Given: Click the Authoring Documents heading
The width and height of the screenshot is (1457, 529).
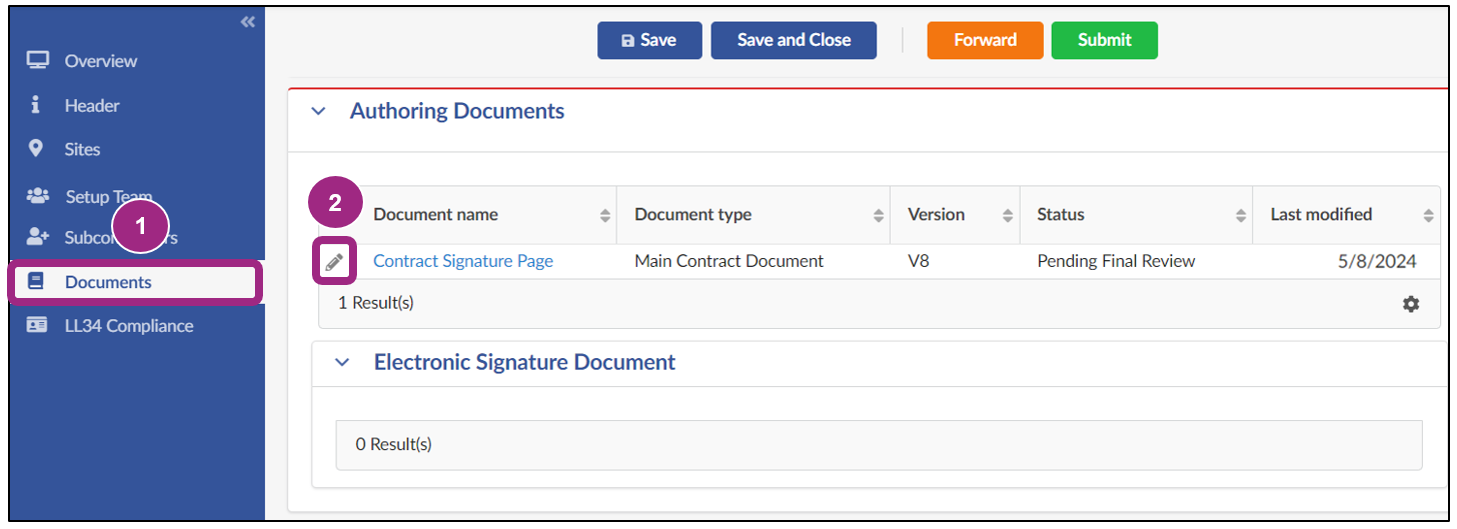Looking at the screenshot, I should pos(457,111).
